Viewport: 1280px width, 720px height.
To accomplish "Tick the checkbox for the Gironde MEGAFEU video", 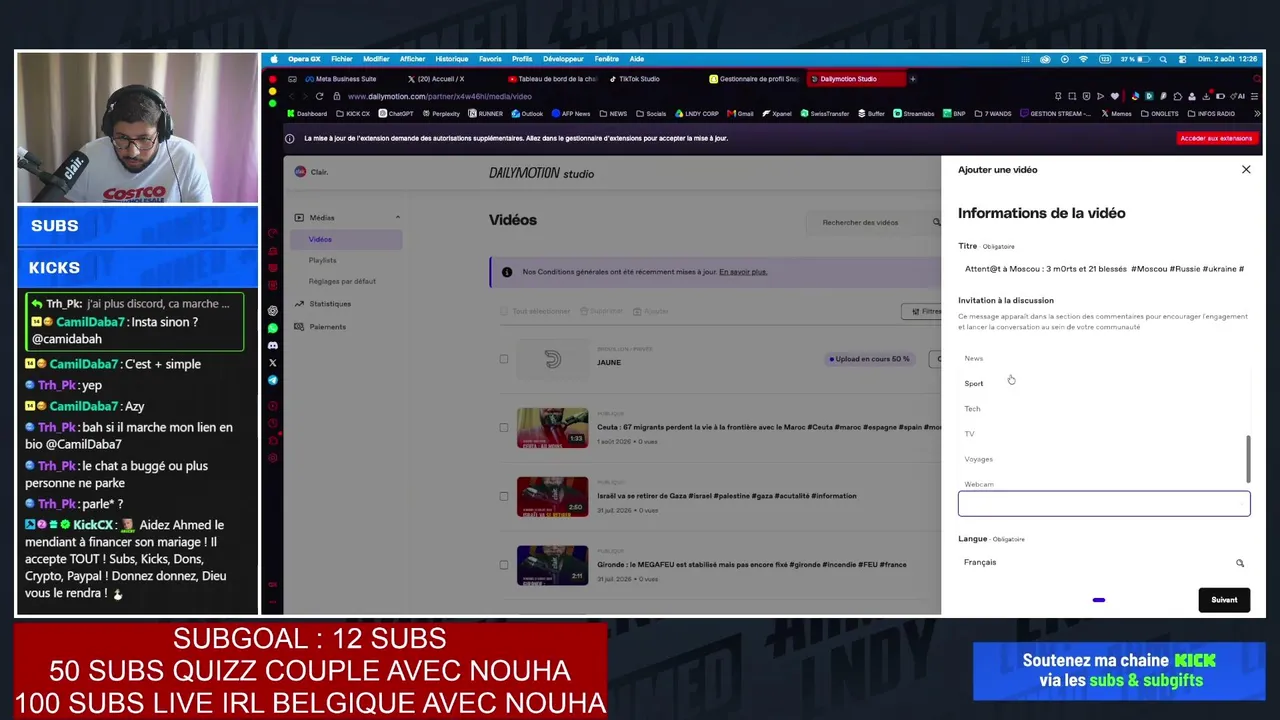I will 504,564.
